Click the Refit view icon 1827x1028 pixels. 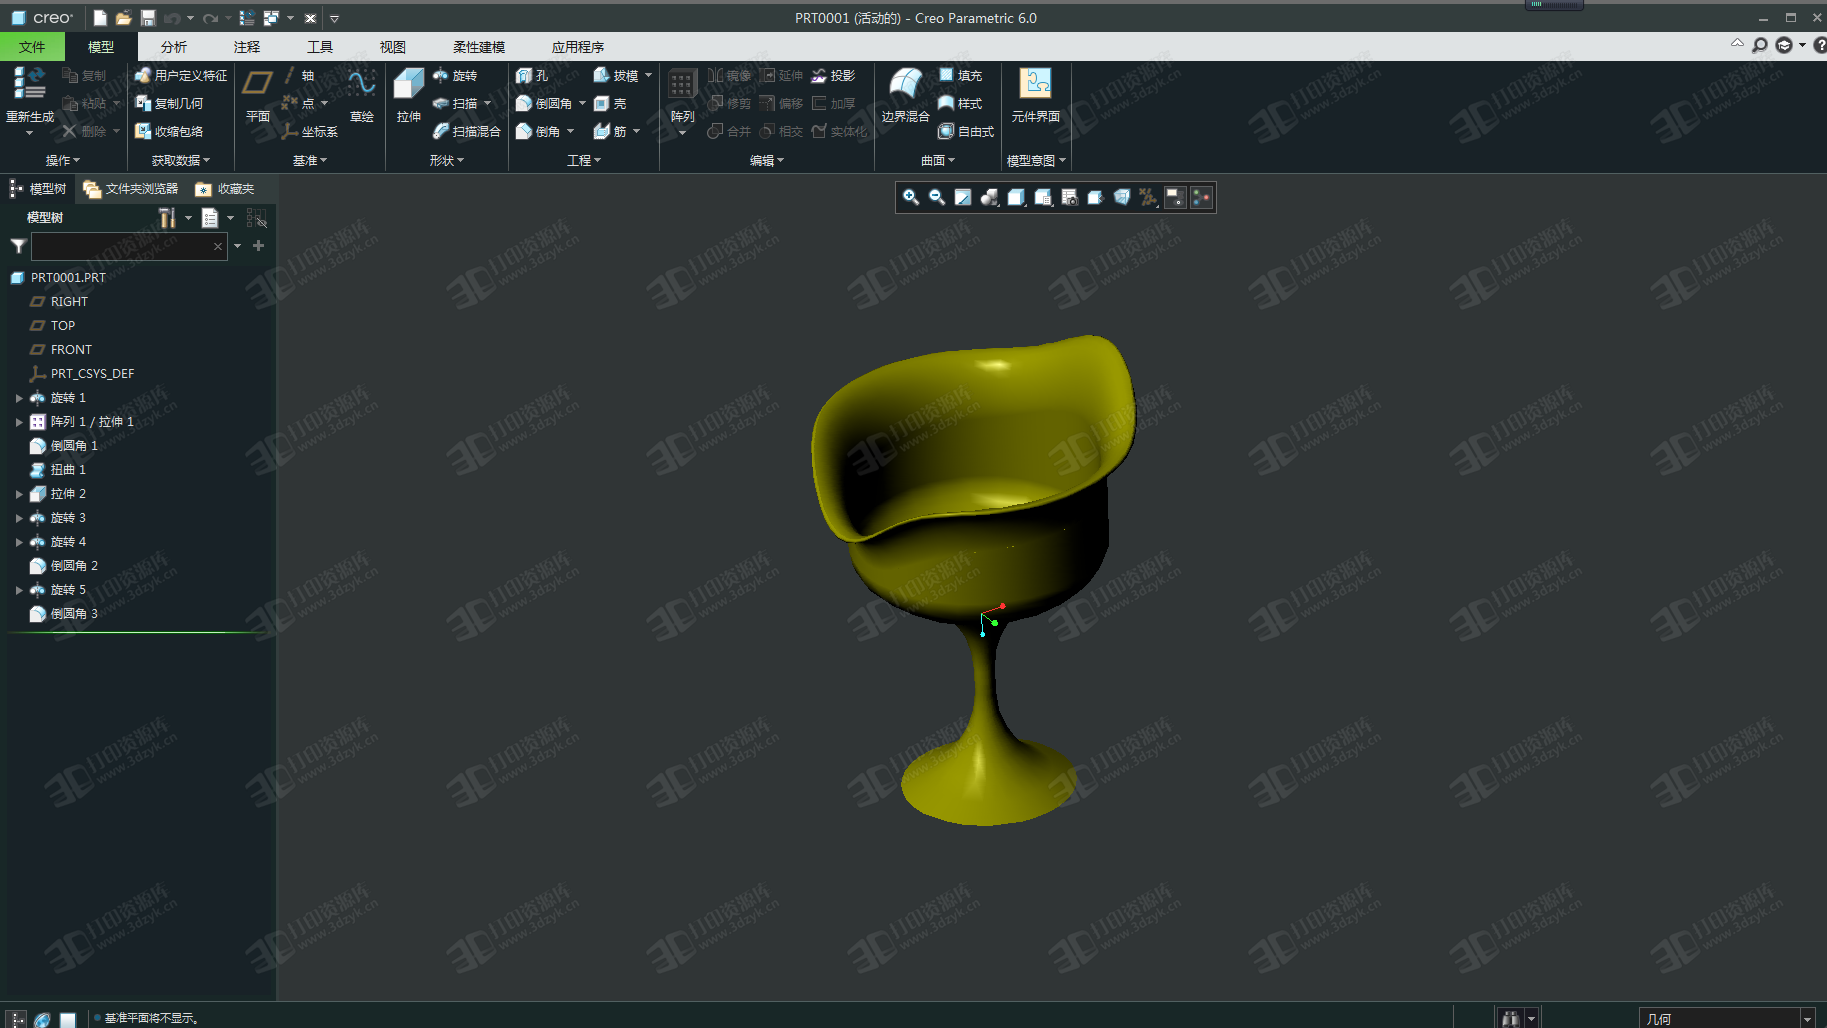963,197
